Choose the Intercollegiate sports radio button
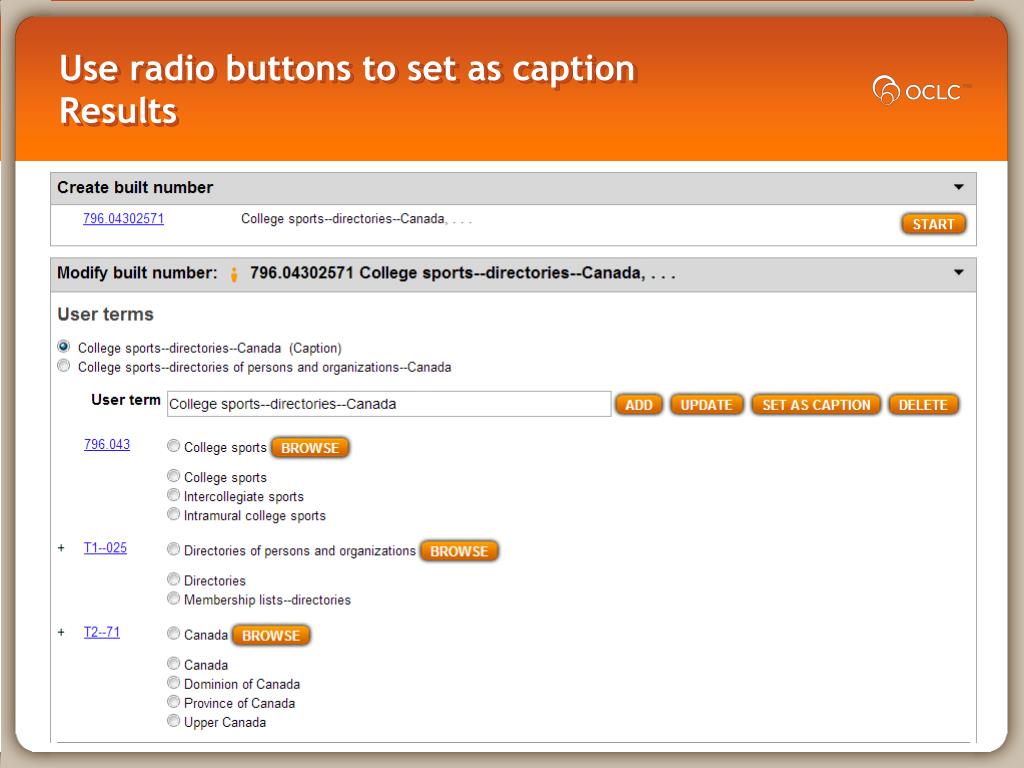This screenshot has width=1024, height=768. pyautogui.click(x=173, y=494)
